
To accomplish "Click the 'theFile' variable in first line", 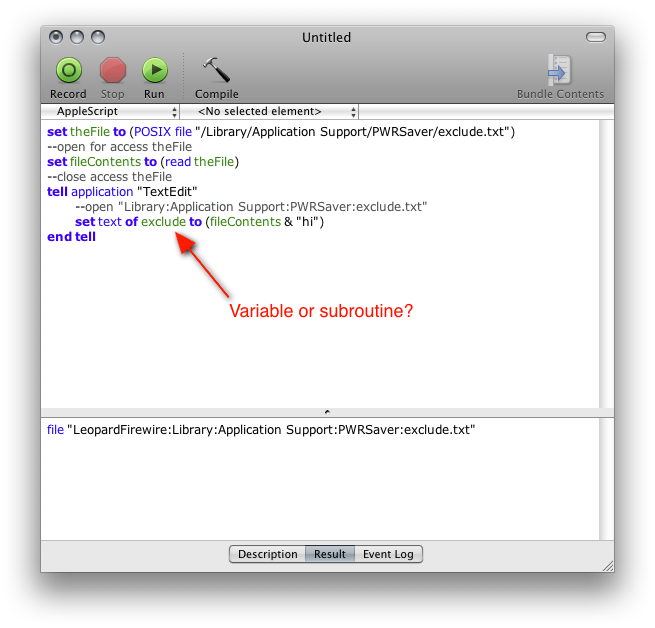I will [x=90, y=132].
